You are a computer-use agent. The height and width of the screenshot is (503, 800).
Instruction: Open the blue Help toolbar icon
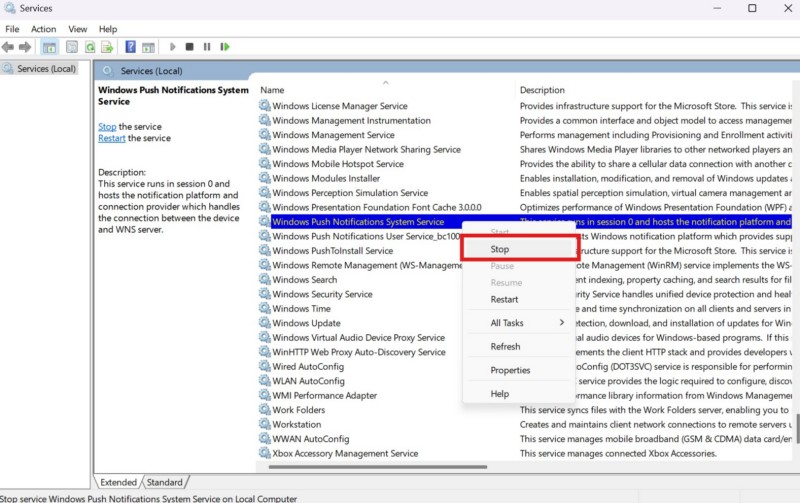pyautogui.click(x=130, y=47)
